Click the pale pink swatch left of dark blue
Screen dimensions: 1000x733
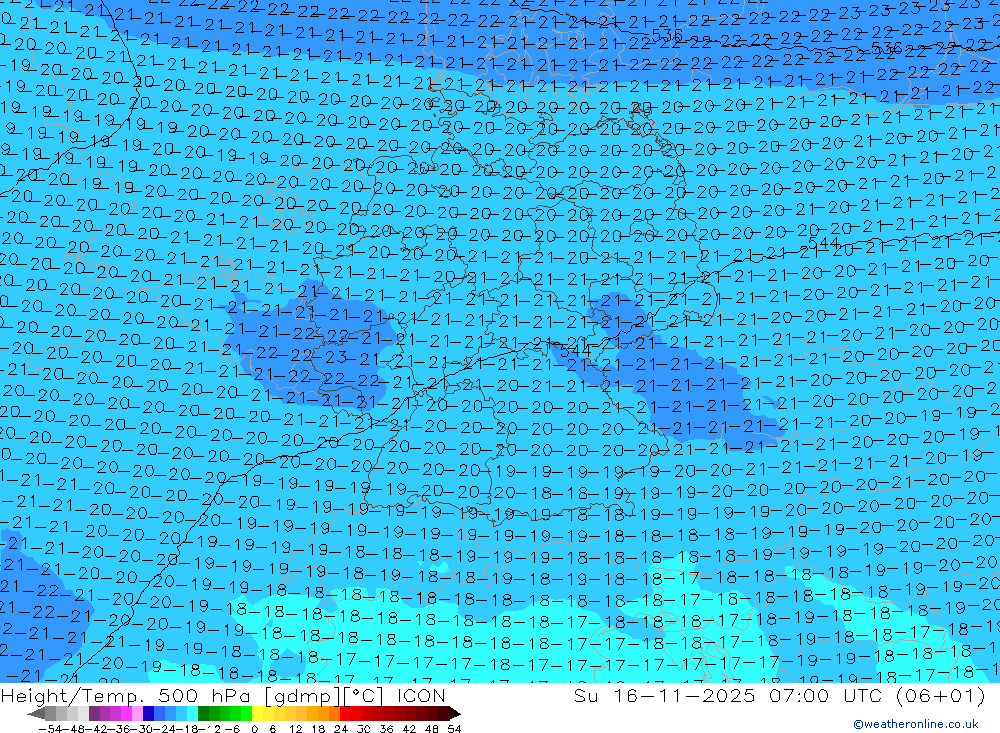(x=137, y=713)
